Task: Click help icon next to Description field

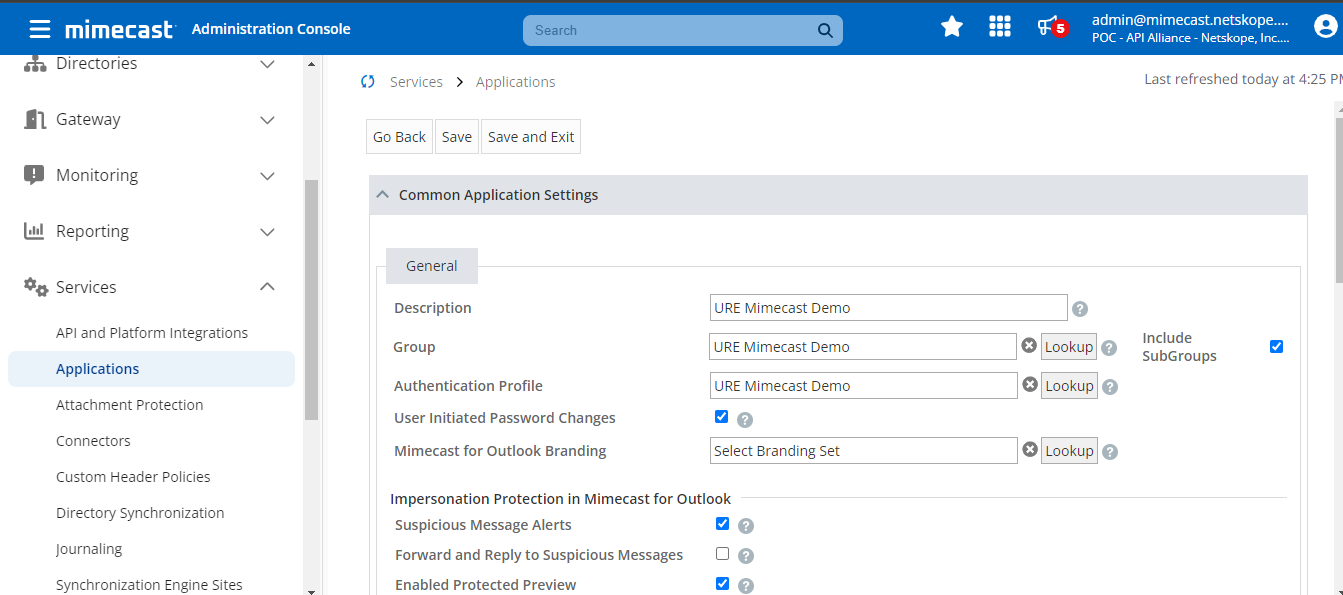Action: 1080,309
